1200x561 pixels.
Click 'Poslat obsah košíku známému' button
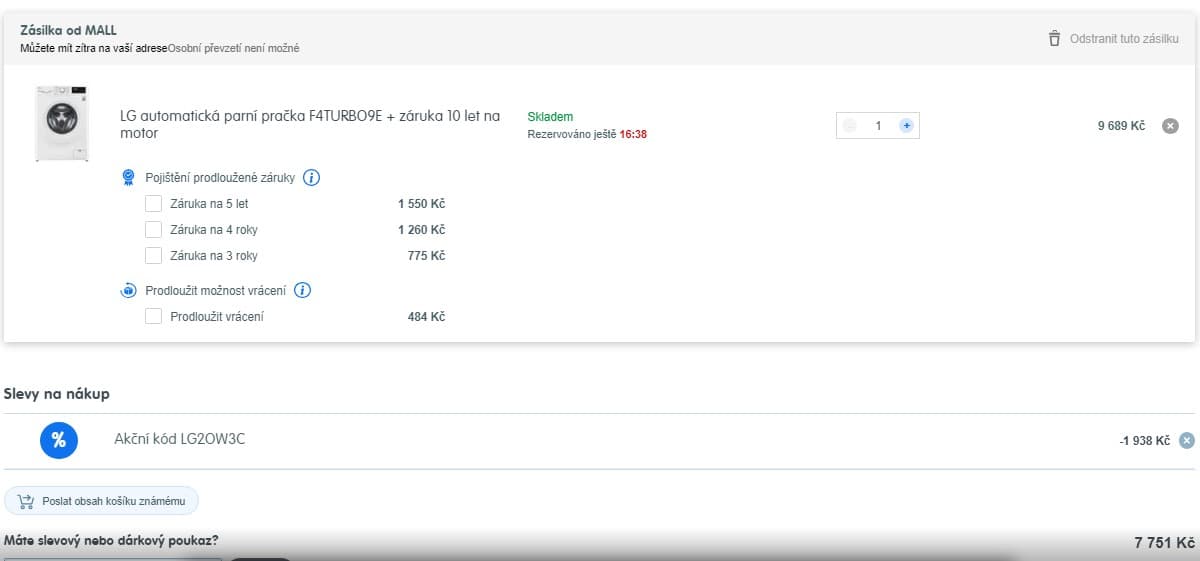(102, 501)
